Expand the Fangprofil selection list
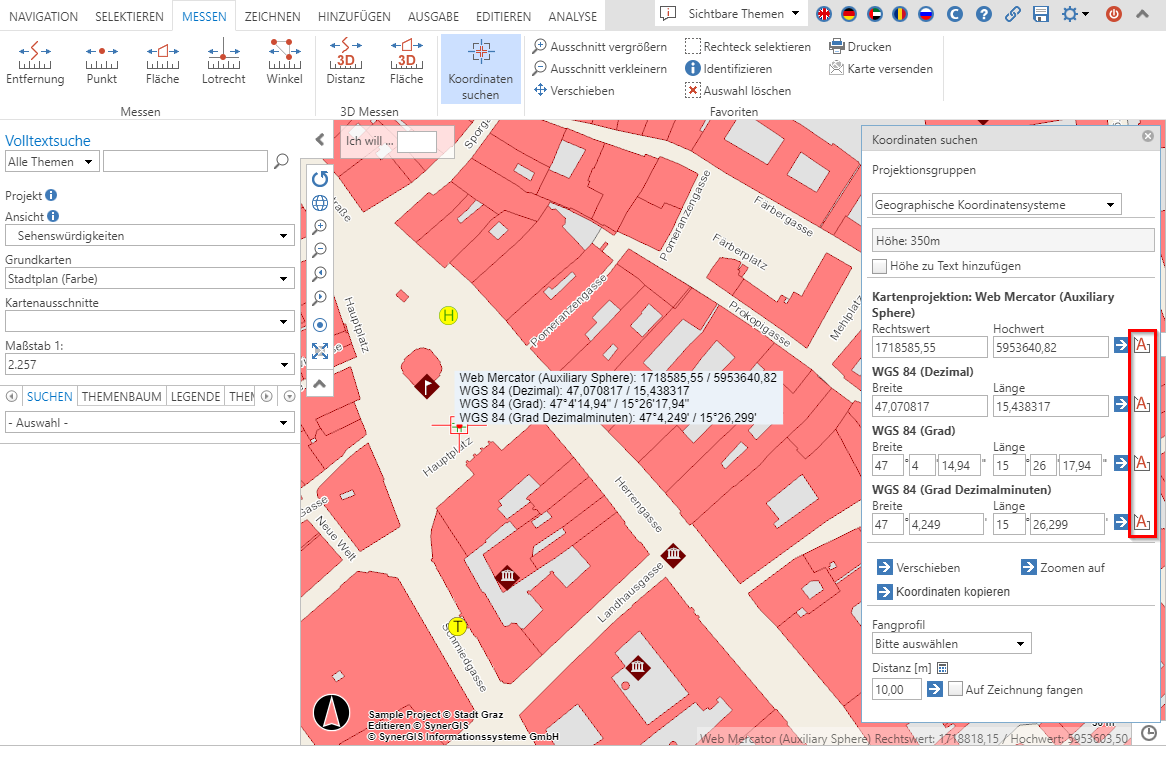This screenshot has height=772, width=1166. tap(951, 643)
